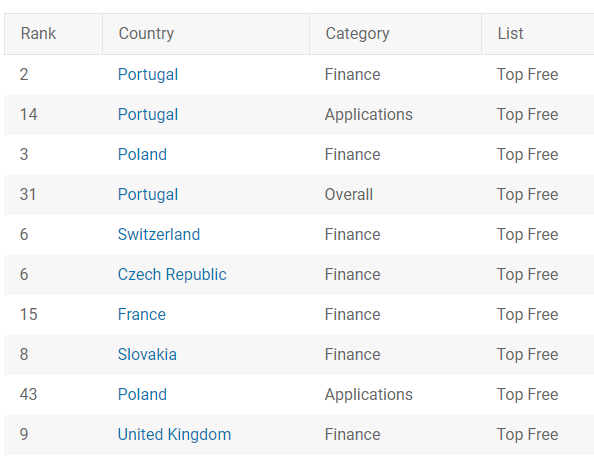Screen dimensions: 594x460
Task: Sort table by the Country column header
Action: pyautogui.click(x=146, y=34)
